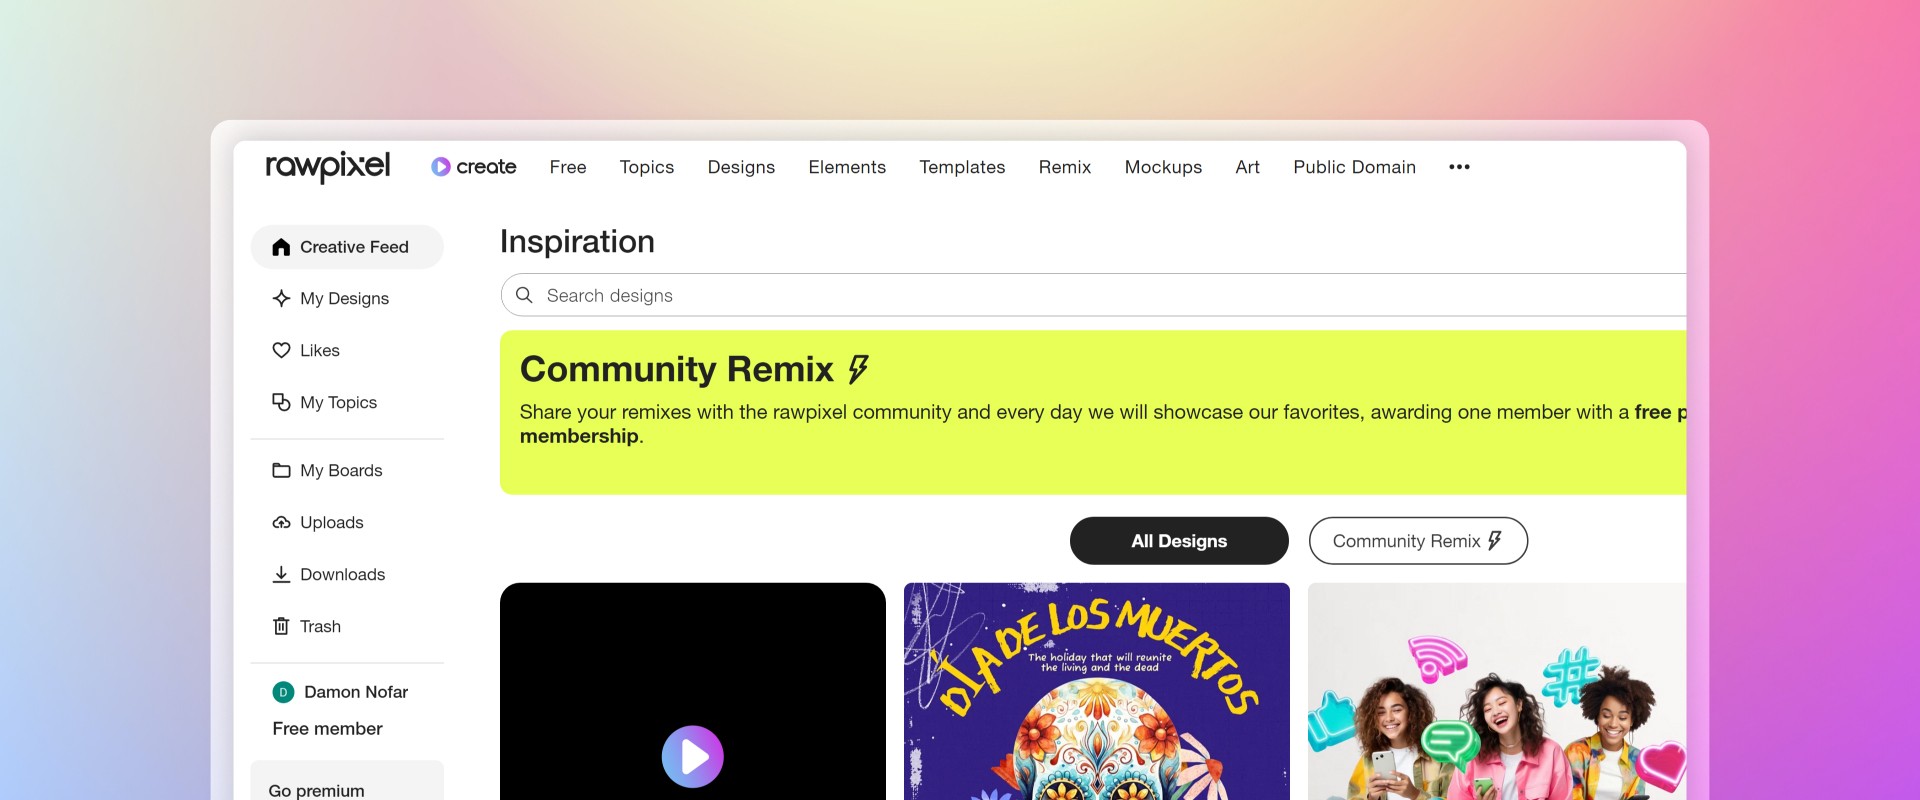Click the Free member status text
Image resolution: width=1920 pixels, height=800 pixels.
(x=327, y=729)
